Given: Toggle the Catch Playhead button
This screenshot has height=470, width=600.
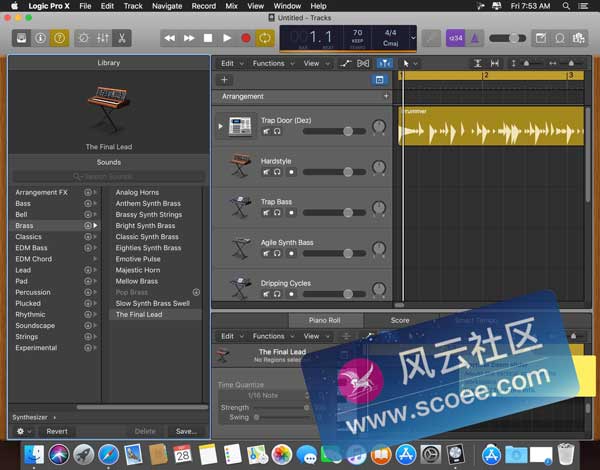Looking at the screenshot, I should 385,64.
